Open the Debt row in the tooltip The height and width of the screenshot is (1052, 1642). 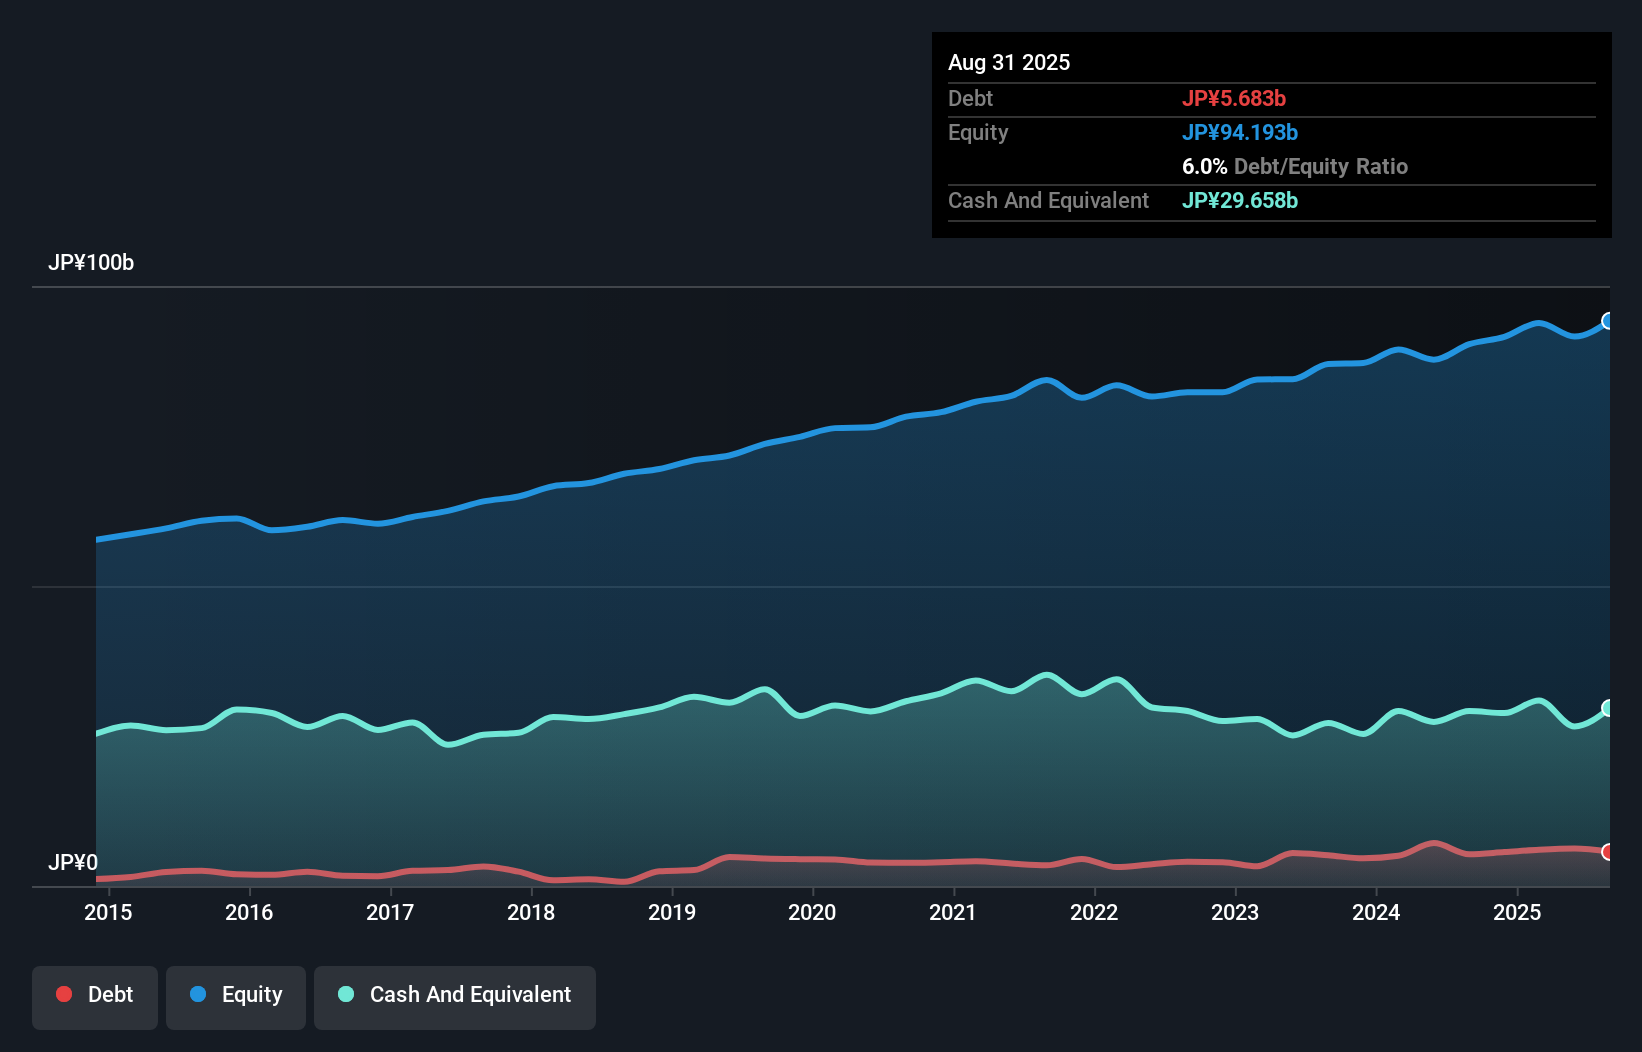tap(970, 98)
